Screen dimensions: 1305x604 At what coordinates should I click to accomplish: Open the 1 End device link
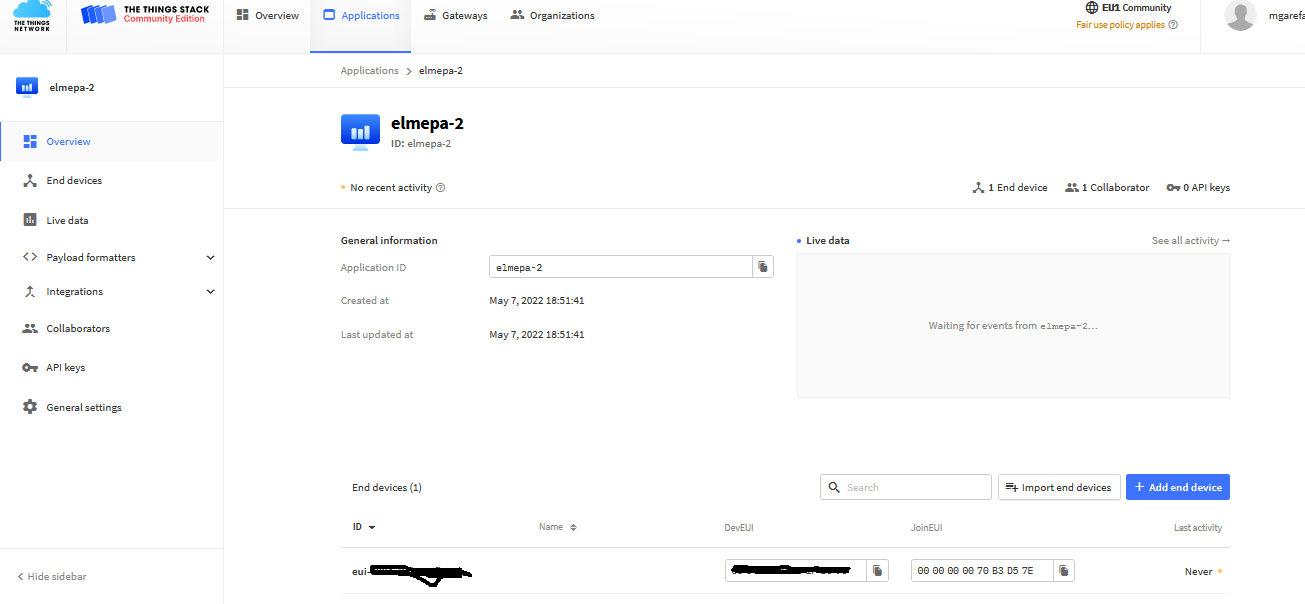coord(1010,188)
